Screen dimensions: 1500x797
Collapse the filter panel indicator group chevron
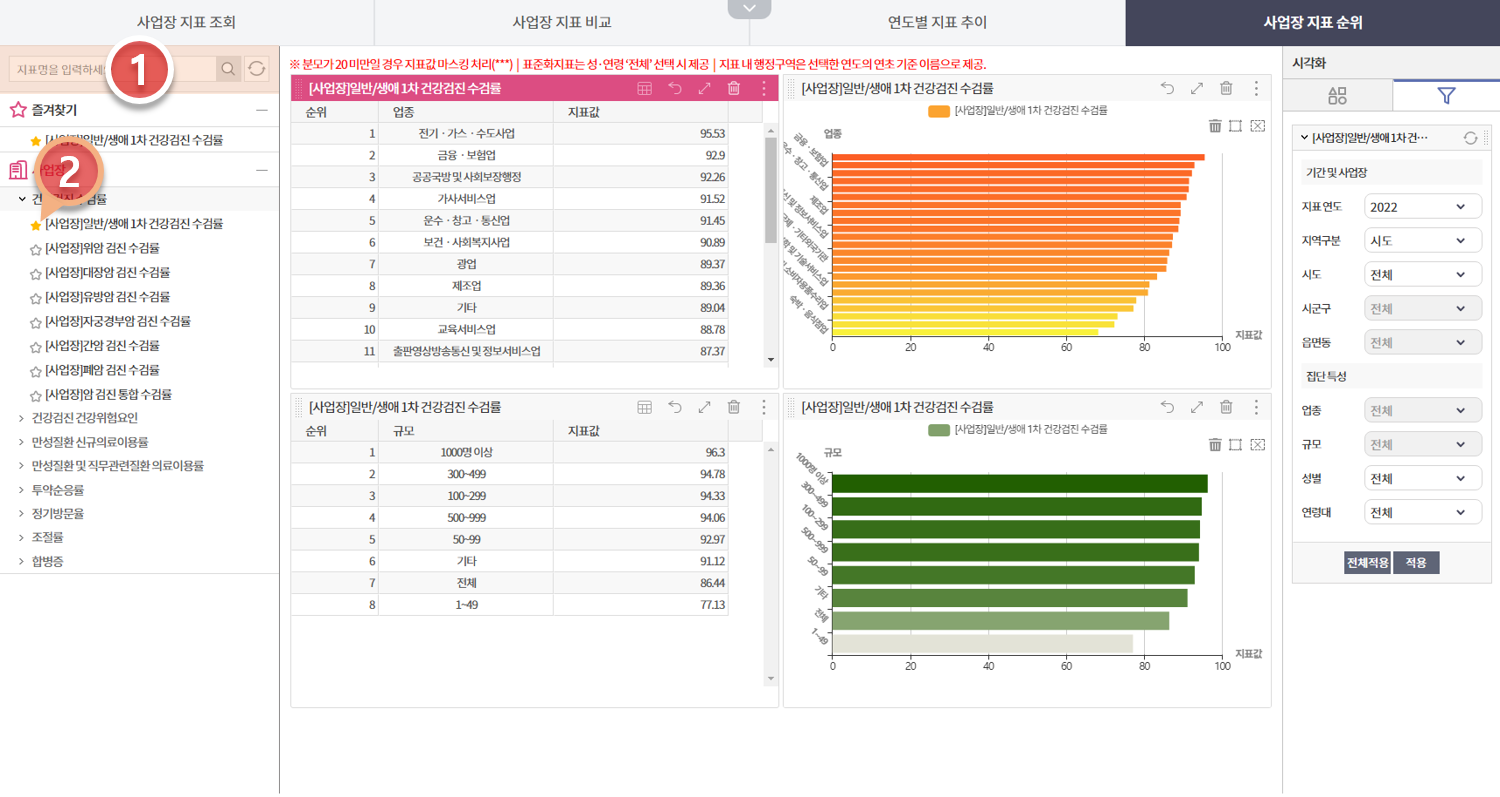click(x=1304, y=138)
